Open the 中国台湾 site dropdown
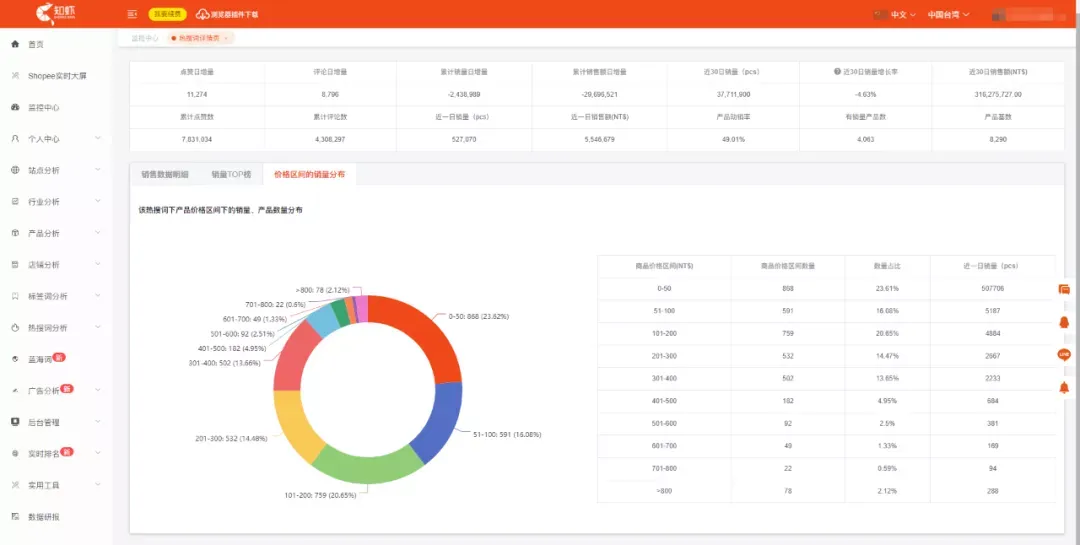The height and width of the screenshot is (545, 1080). click(948, 15)
